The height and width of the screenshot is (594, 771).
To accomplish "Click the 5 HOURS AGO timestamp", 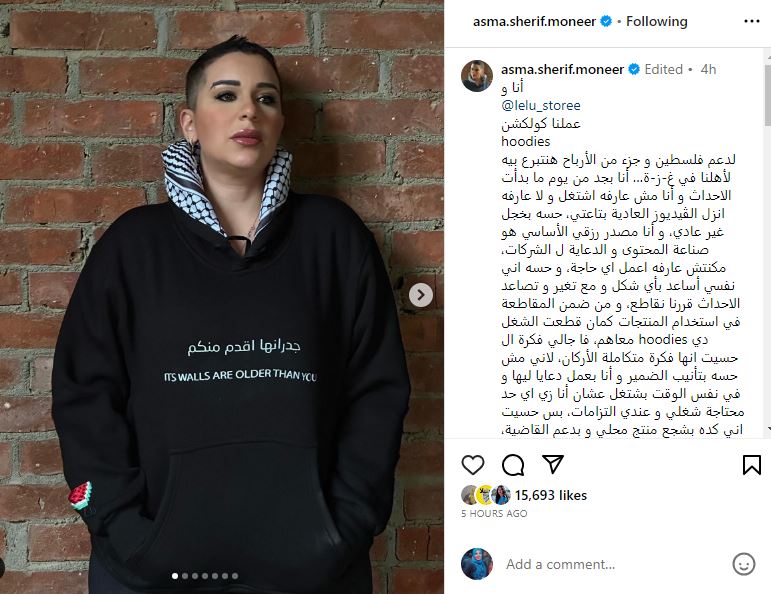I will click(x=494, y=513).
